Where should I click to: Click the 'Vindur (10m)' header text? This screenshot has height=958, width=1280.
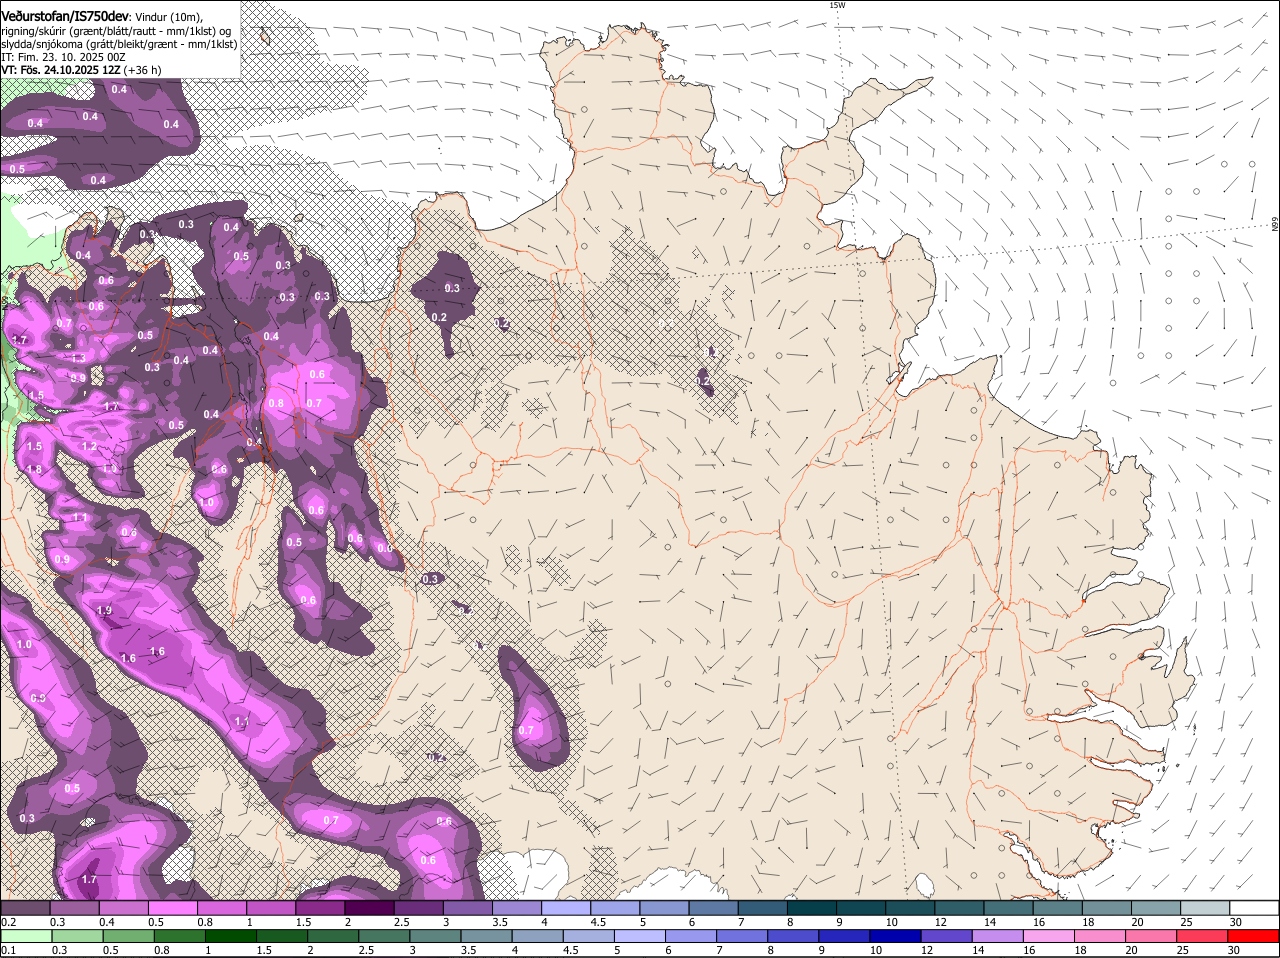[169, 17]
